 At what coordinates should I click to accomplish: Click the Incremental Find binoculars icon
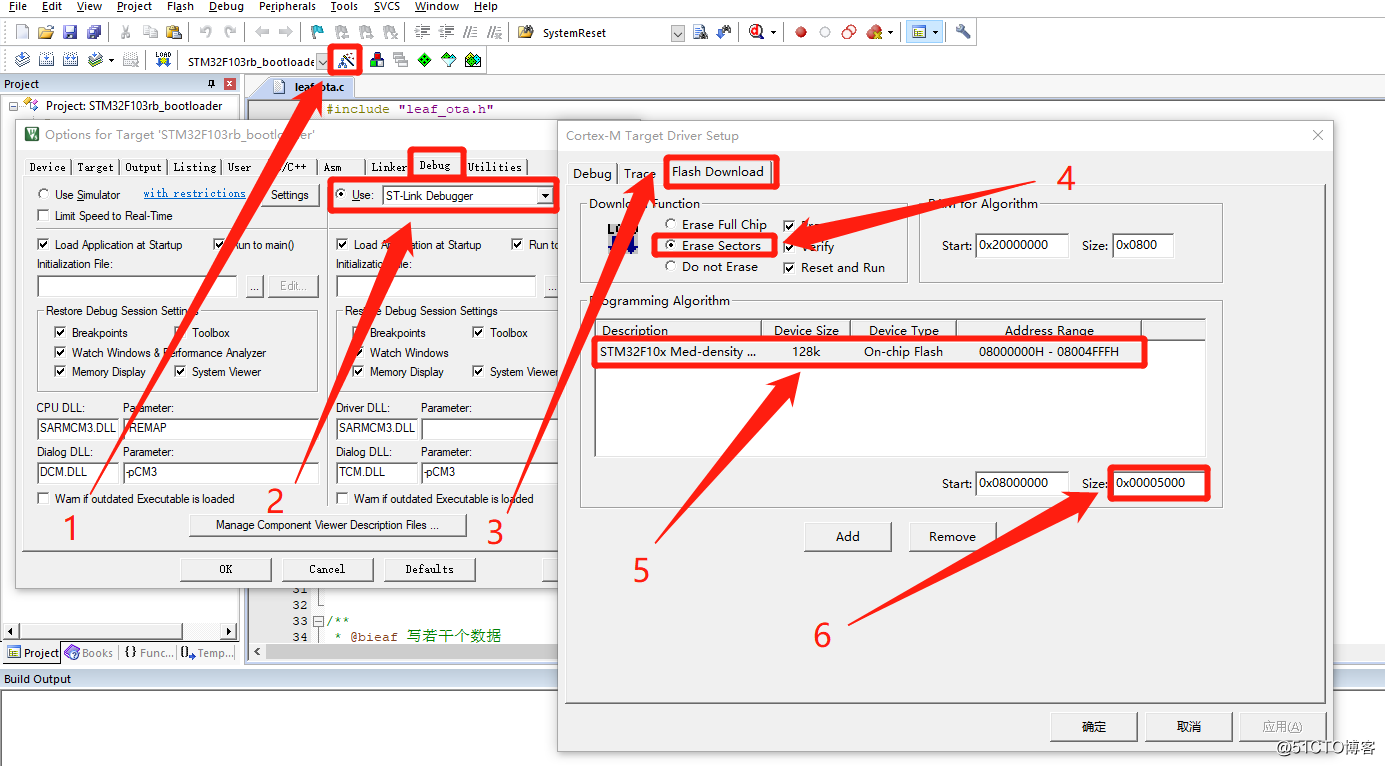point(723,32)
